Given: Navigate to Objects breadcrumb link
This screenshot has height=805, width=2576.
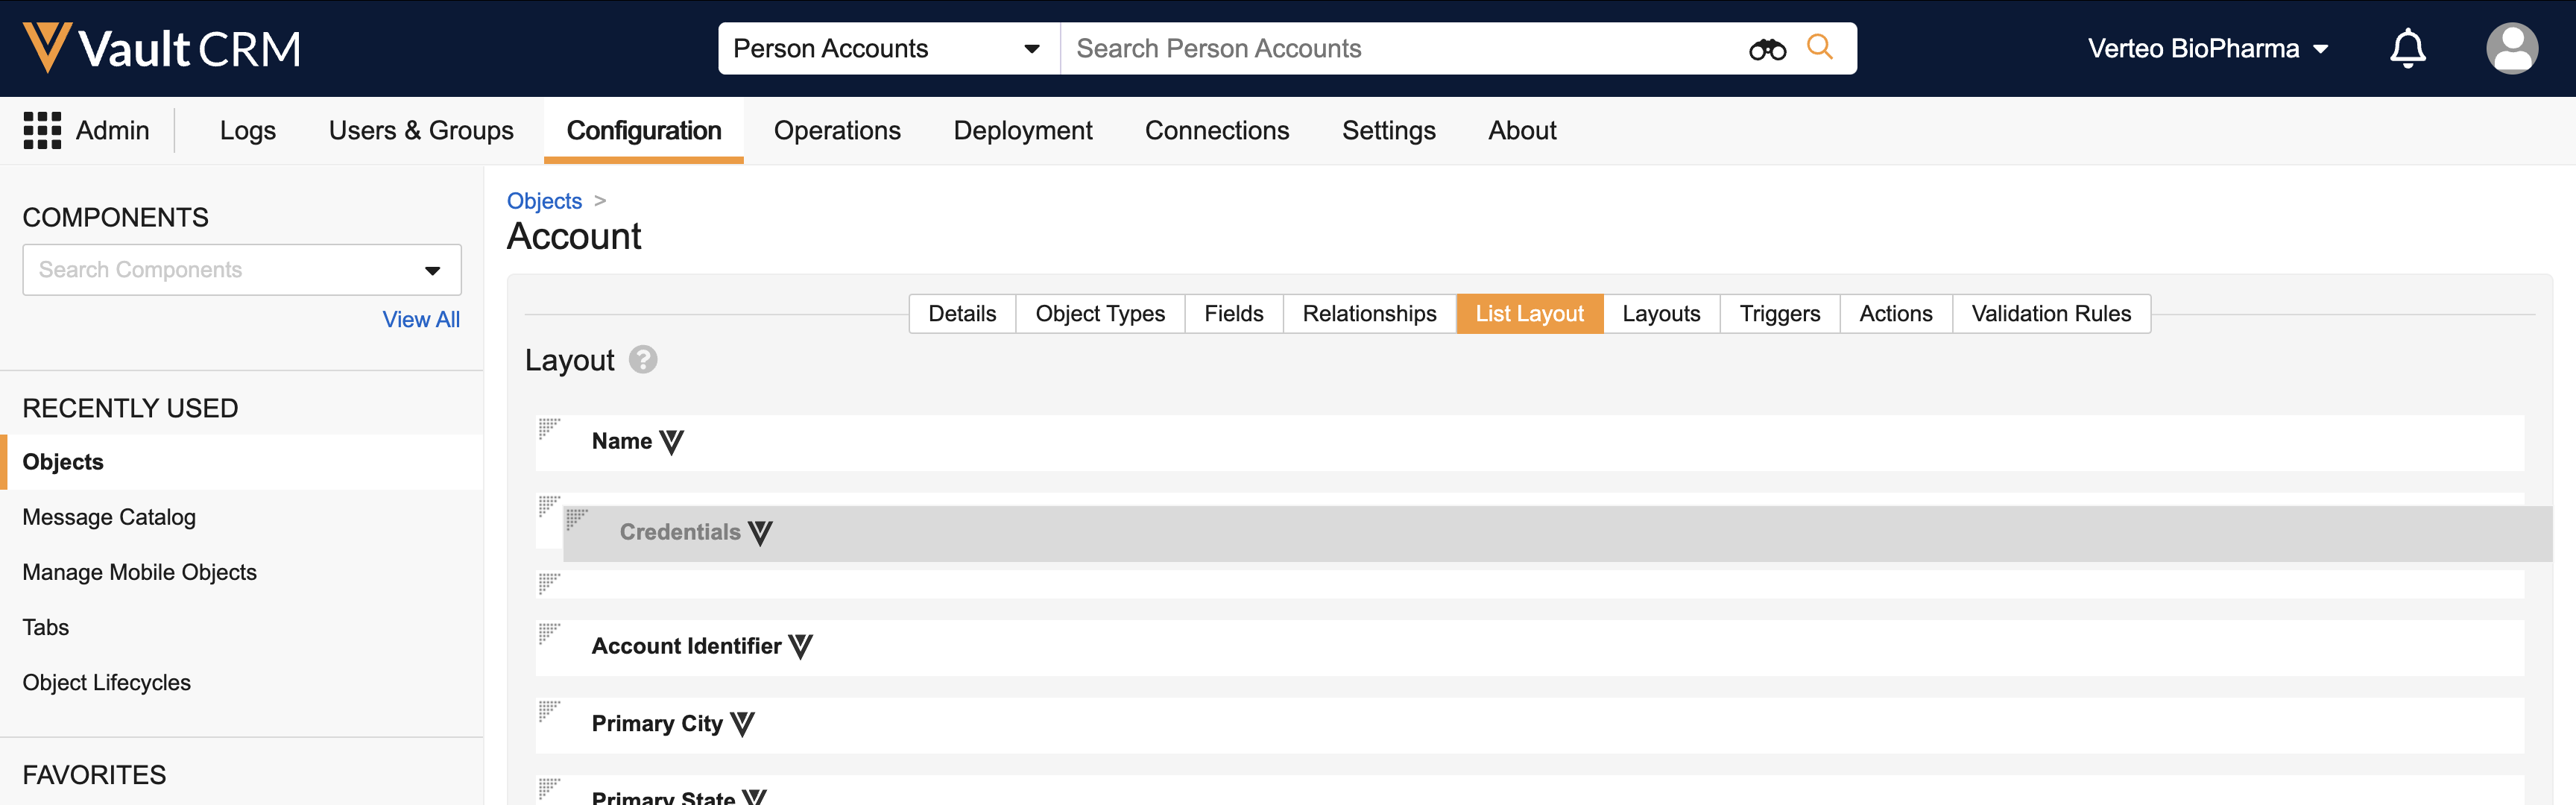Looking at the screenshot, I should 544,201.
